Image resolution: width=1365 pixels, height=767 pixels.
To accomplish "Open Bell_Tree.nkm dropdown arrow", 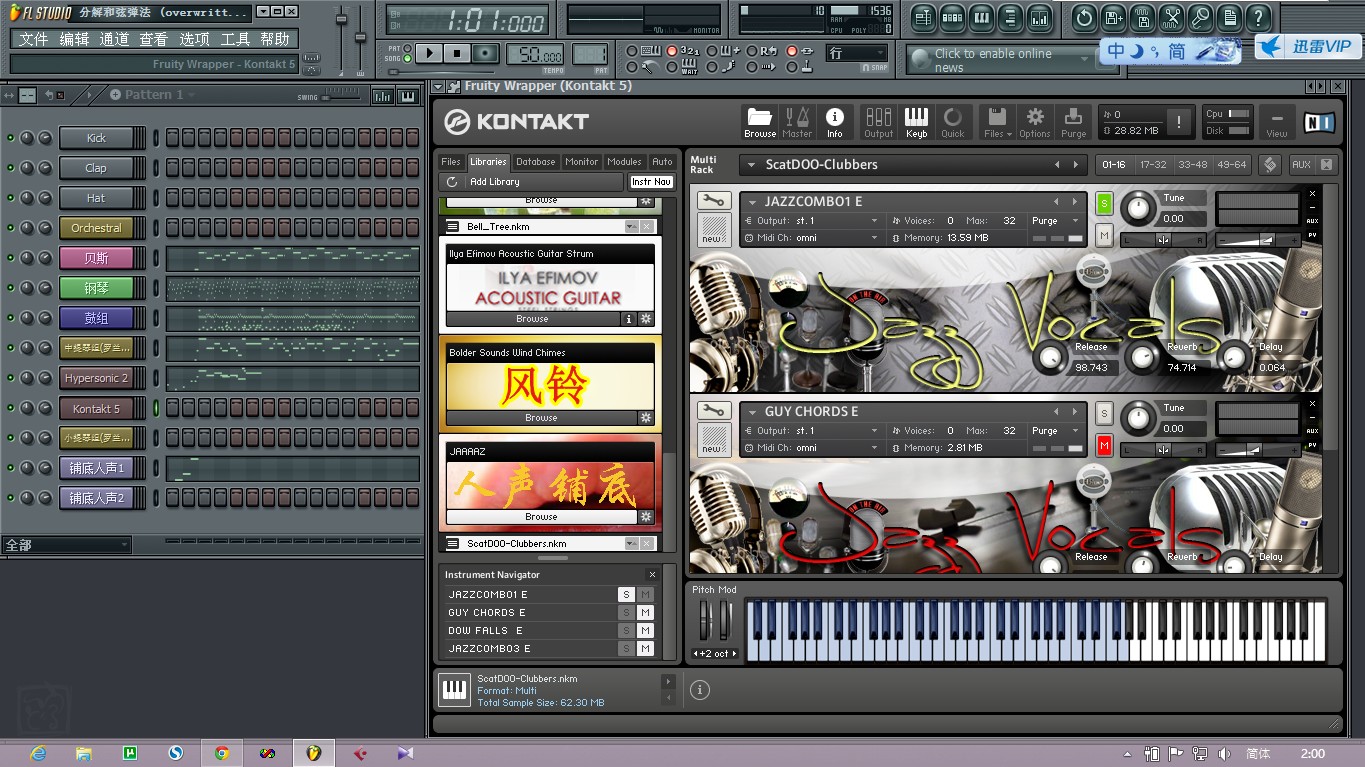I will click(x=630, y=227).
